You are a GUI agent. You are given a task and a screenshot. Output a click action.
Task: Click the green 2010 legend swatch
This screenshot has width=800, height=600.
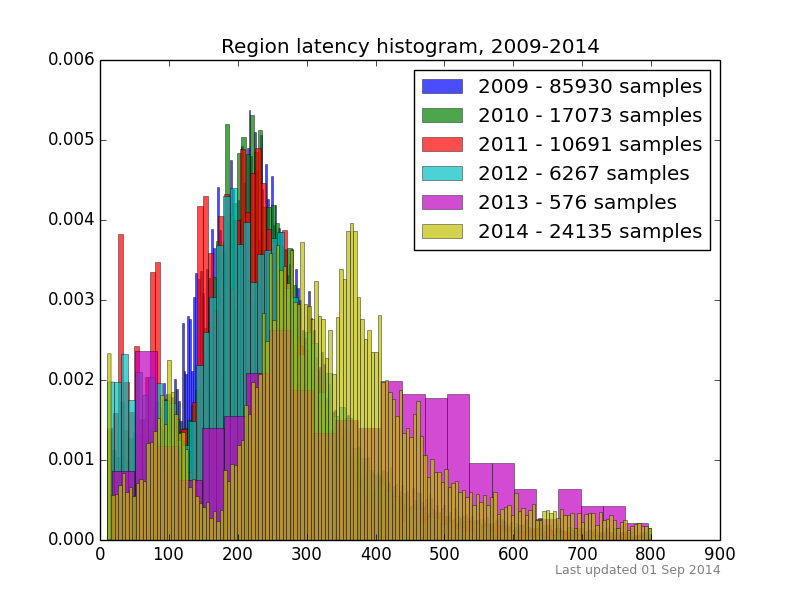(442, 115)
